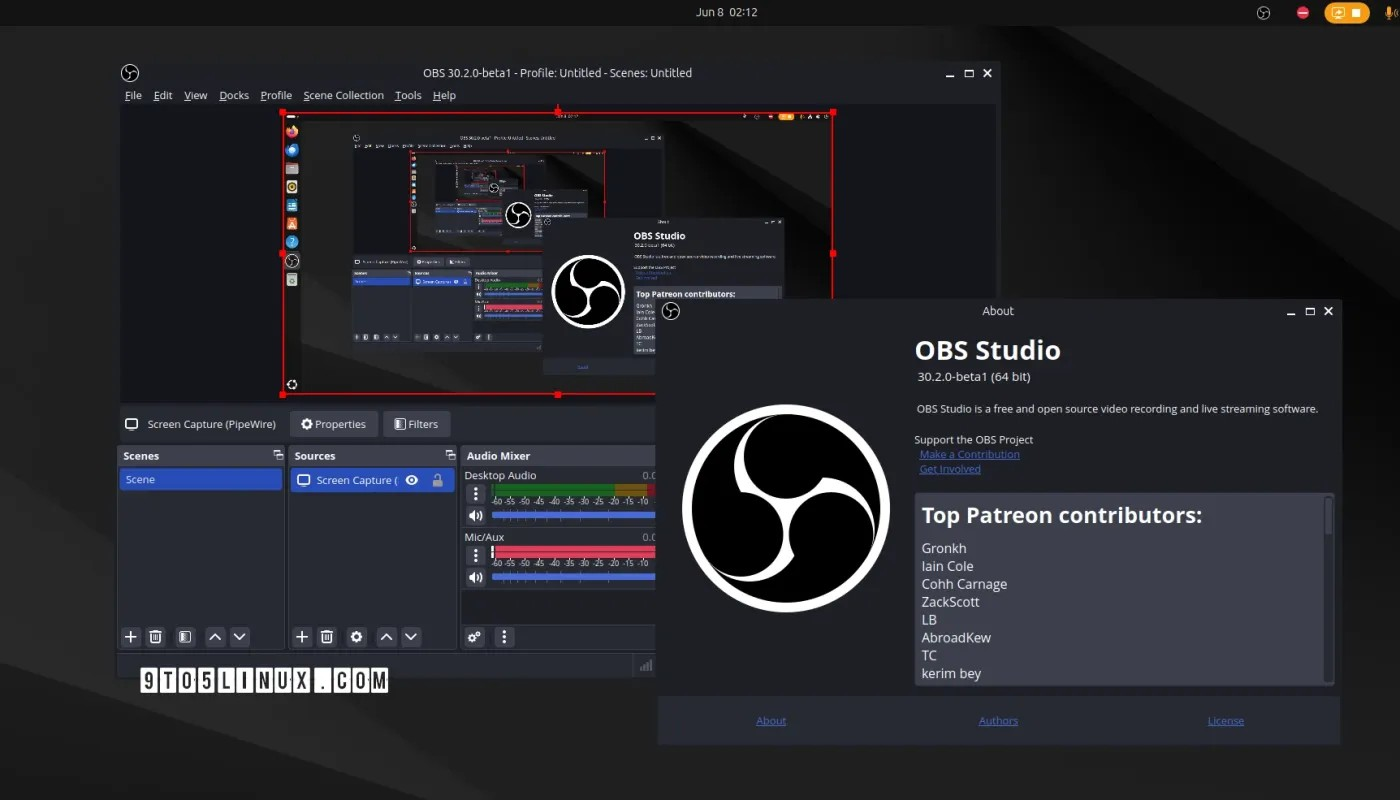The width and height of the screenshot is (1400, 800).
Task: Click the large OBS logo in About dialog
Action: click(786, 508)
